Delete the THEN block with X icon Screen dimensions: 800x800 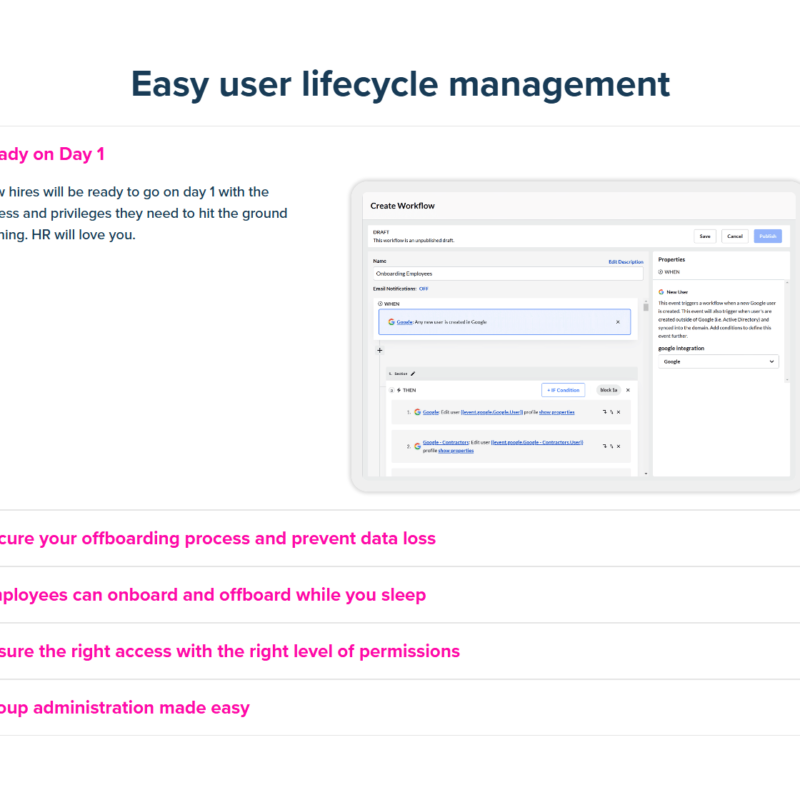click(x=628, y=390)
